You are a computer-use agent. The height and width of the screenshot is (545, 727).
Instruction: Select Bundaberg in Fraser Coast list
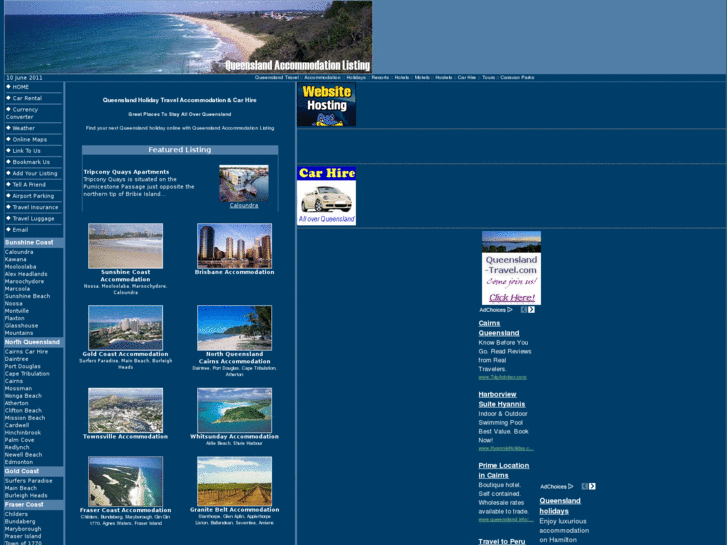click(20, 521)
